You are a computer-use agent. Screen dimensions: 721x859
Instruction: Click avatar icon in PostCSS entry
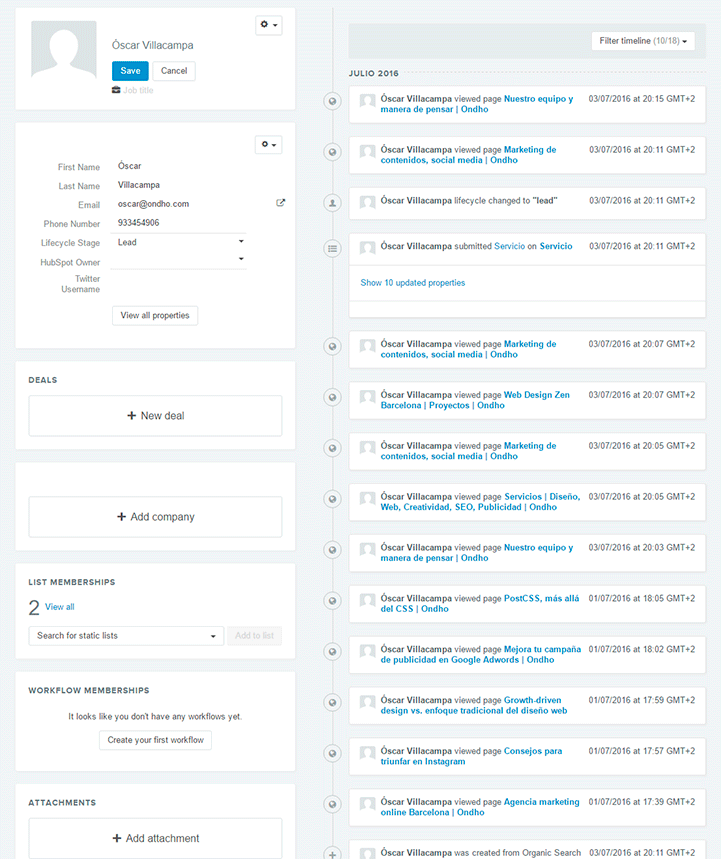[368, 600]
